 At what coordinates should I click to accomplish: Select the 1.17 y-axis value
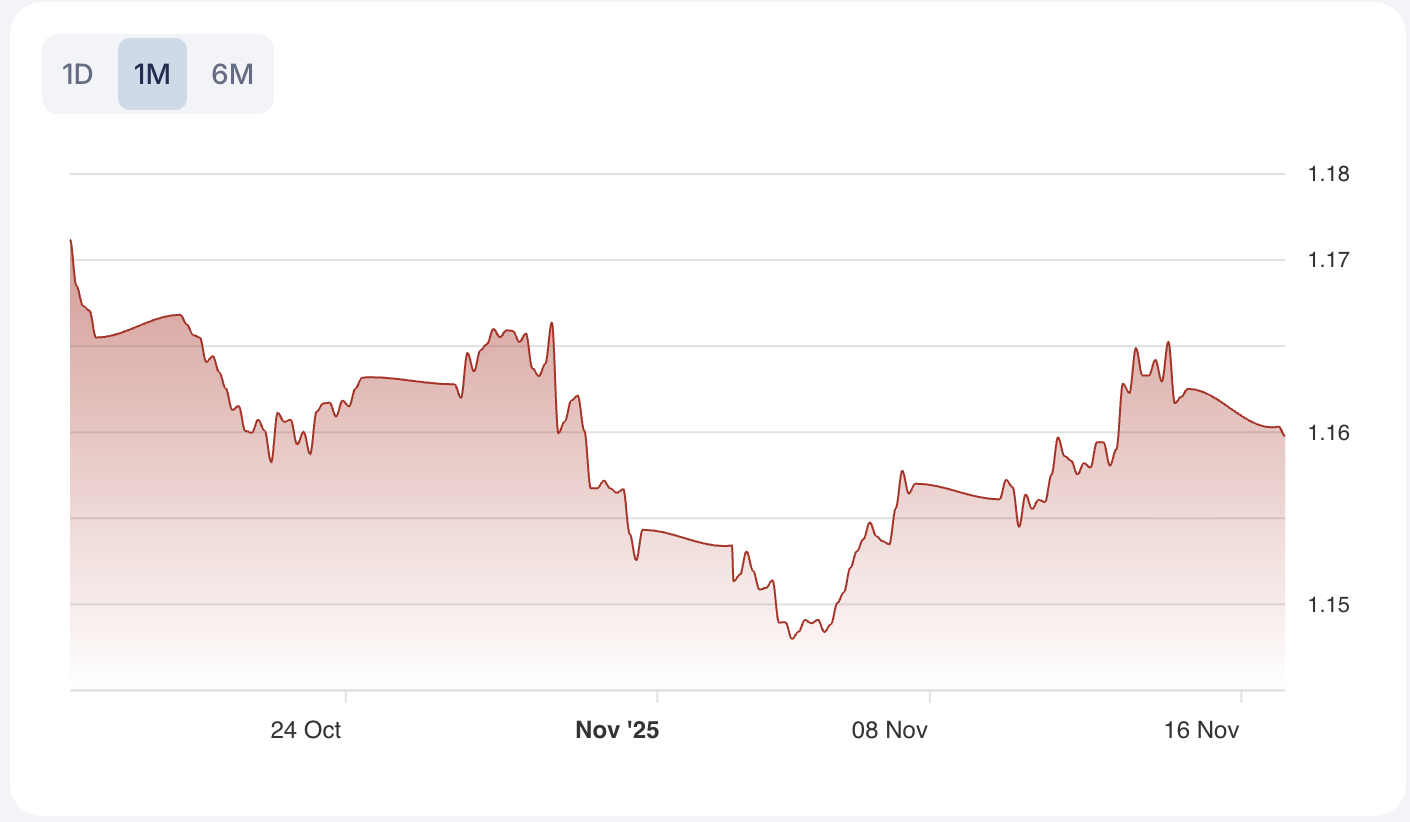tap(1328, 261)
